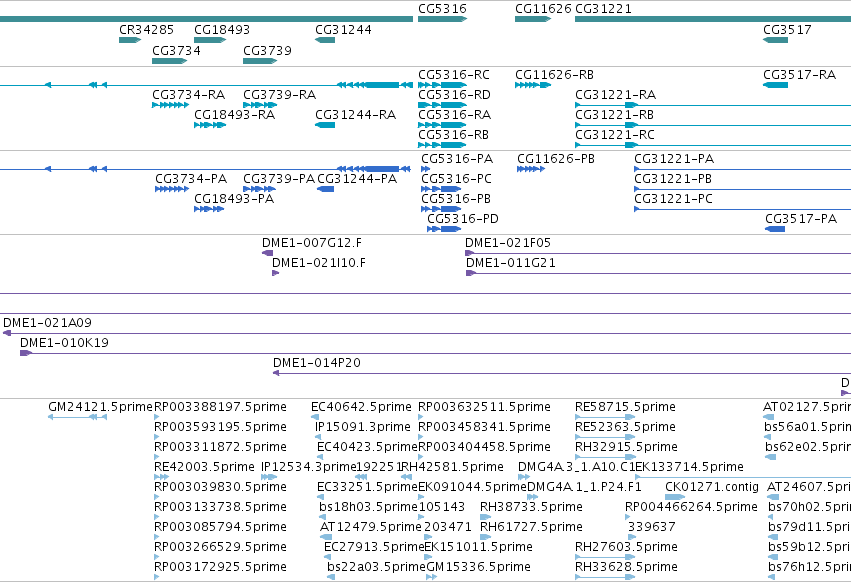851x582 pixels.
Task: Select EST RE58715.5prime
Action: [605, 417]
